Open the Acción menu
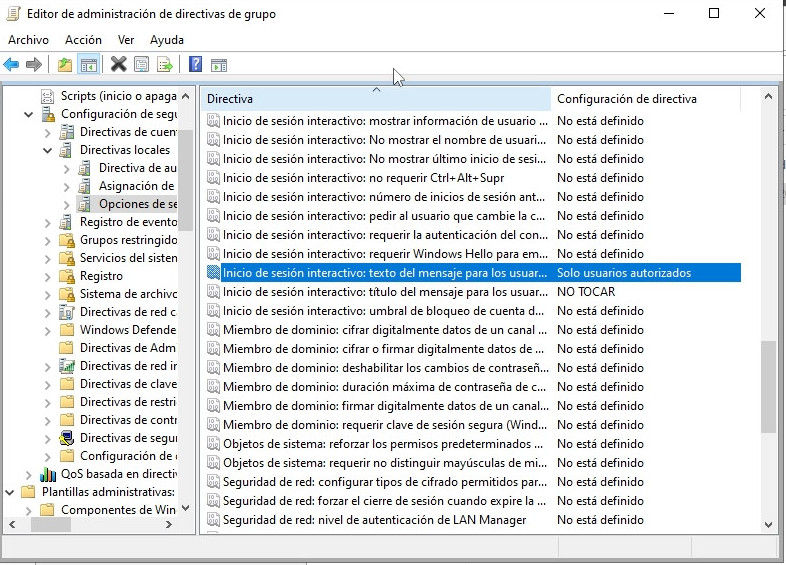Viewport: 786px width, 565px height. click(83, 40)
